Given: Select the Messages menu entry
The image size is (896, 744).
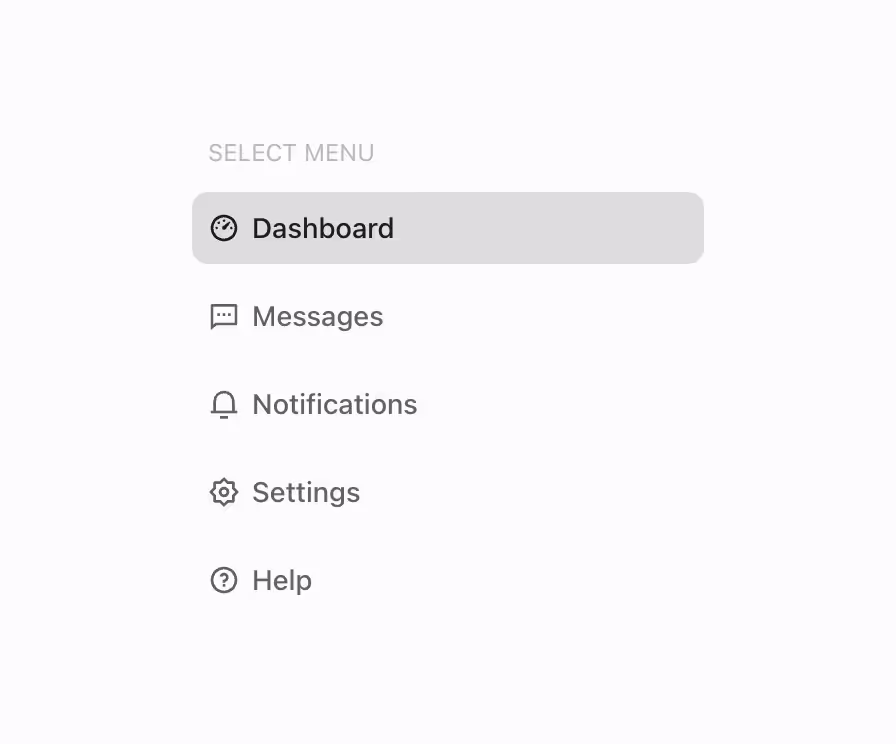Looking at the screenshot, I should [317, 316].
